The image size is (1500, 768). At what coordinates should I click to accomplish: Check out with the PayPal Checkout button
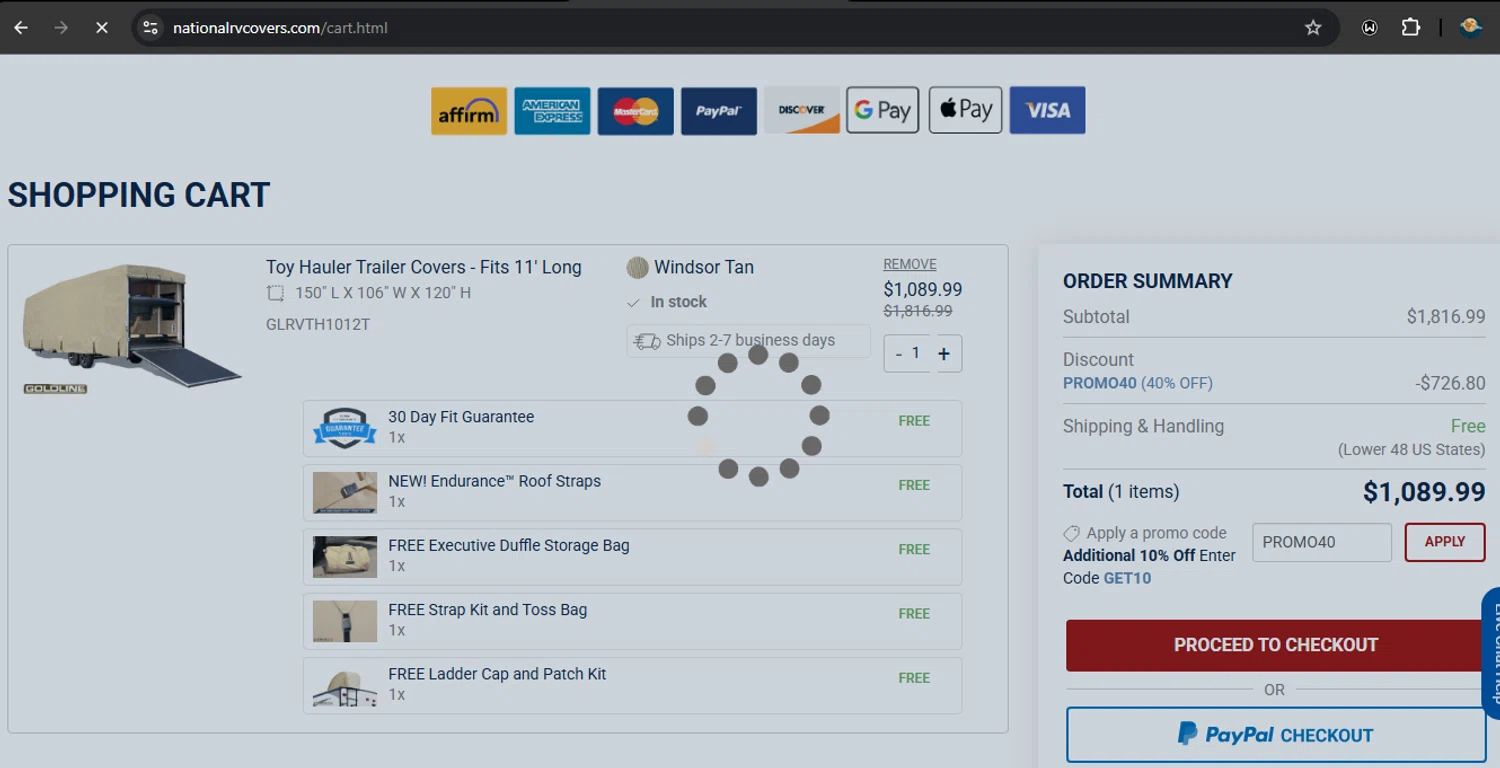coord(1276,735)
